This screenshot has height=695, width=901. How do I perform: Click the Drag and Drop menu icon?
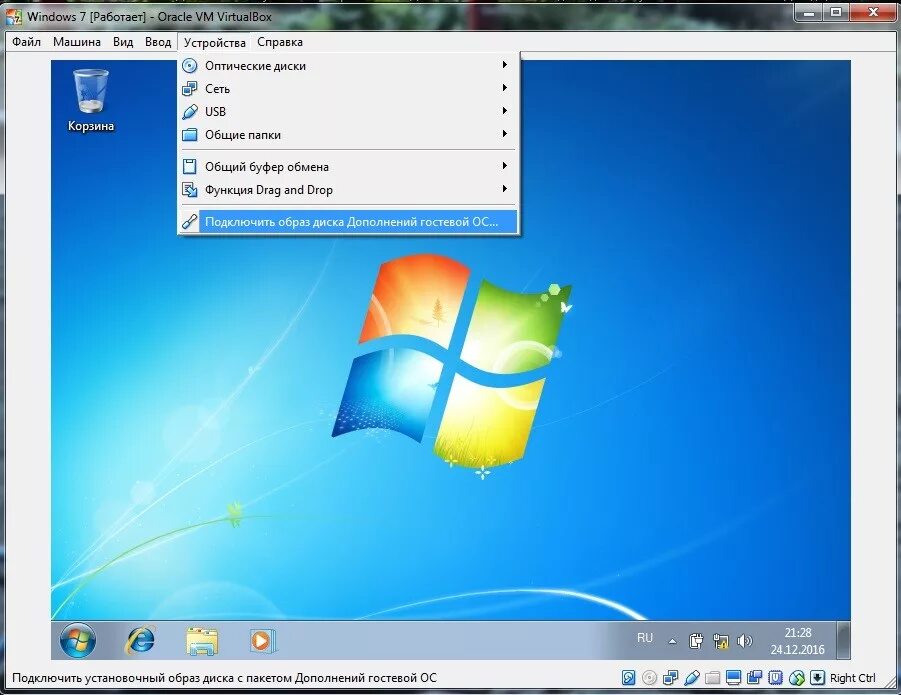pyautogui.click(x=190, y=190)
